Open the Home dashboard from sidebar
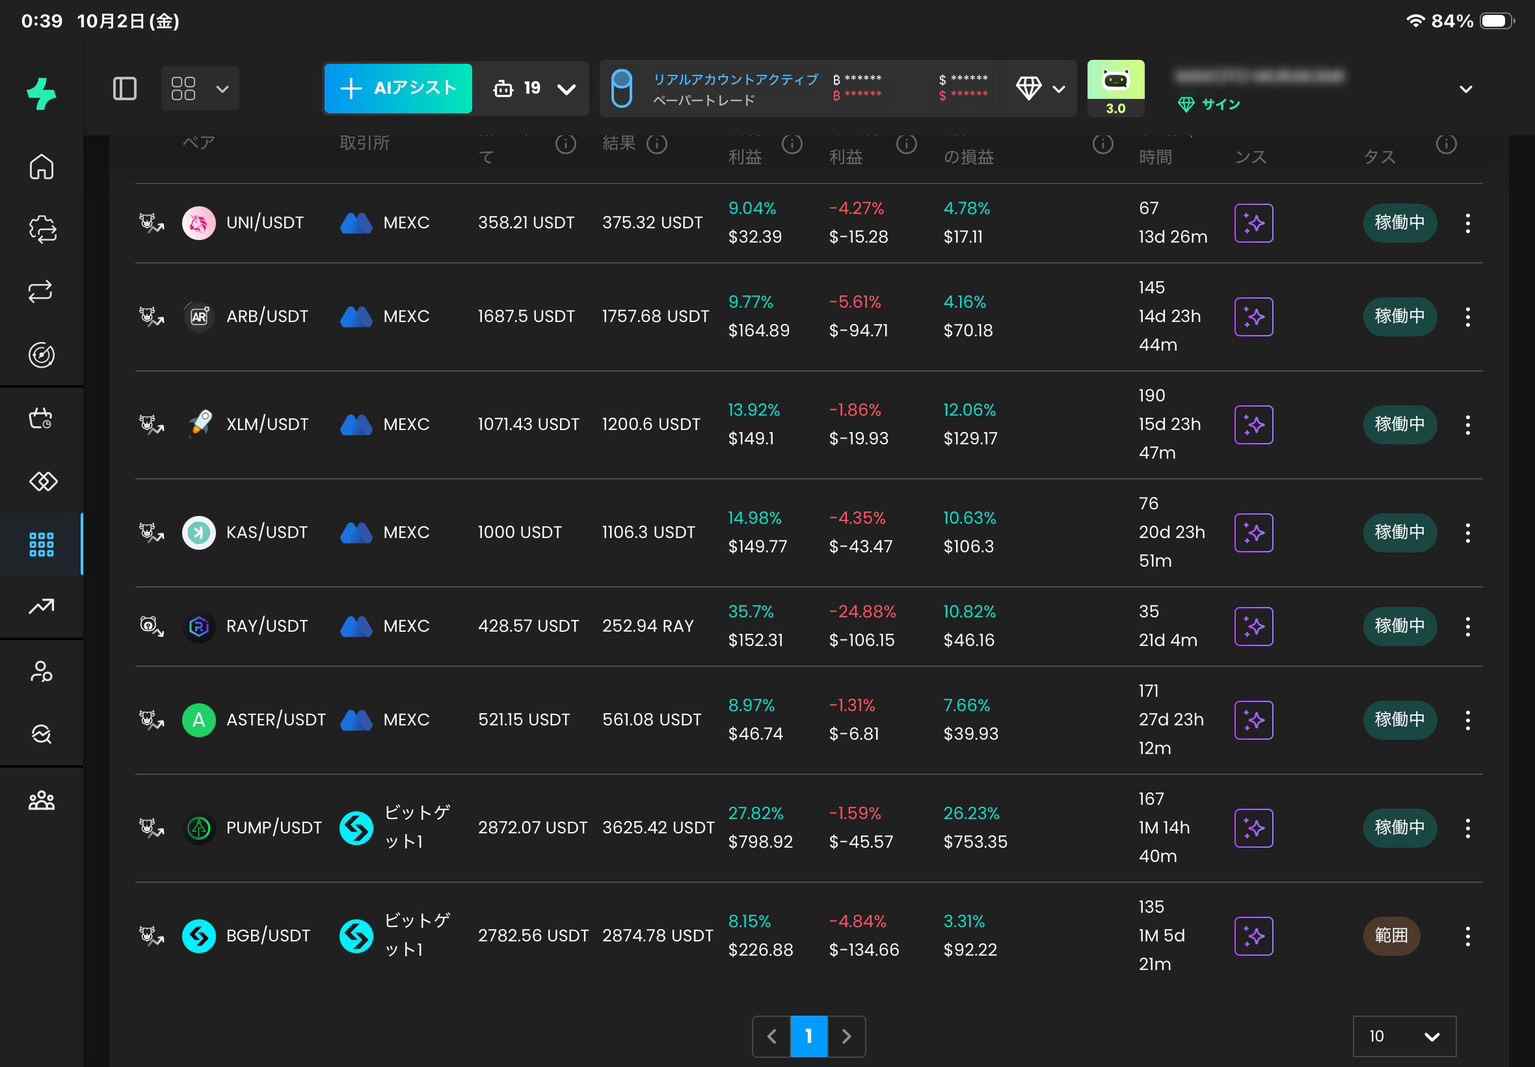 [x=41, y=166]
